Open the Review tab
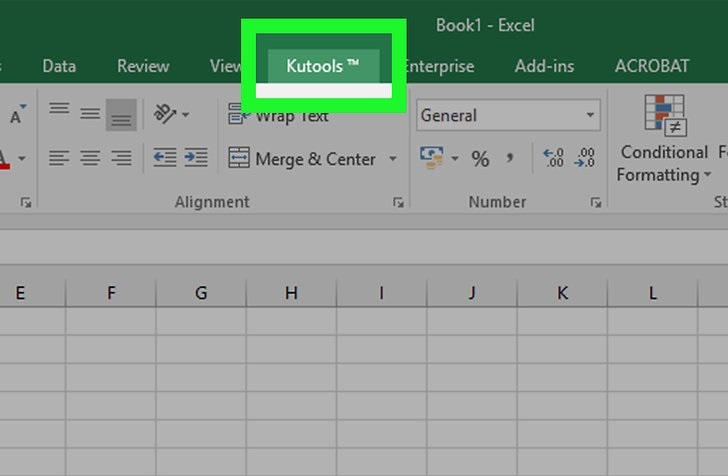 (143, 66)
